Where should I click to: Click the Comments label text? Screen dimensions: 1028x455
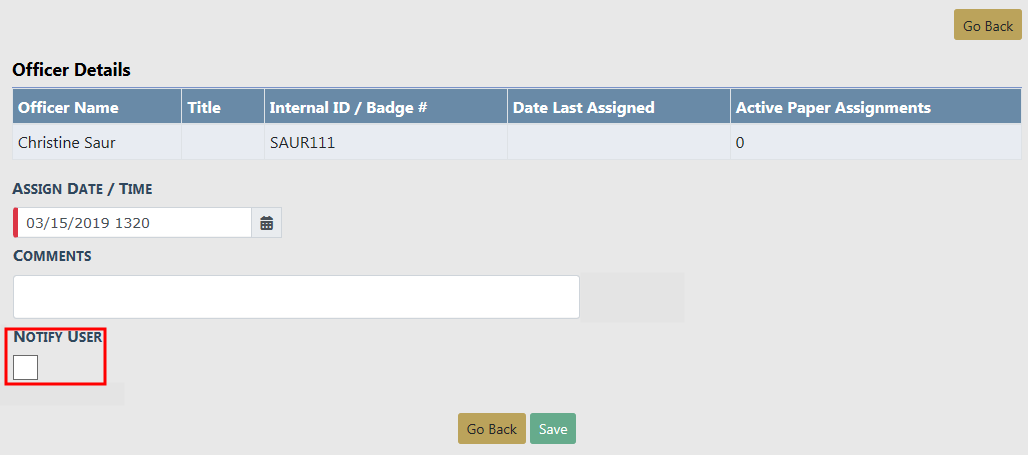[52, 256]
